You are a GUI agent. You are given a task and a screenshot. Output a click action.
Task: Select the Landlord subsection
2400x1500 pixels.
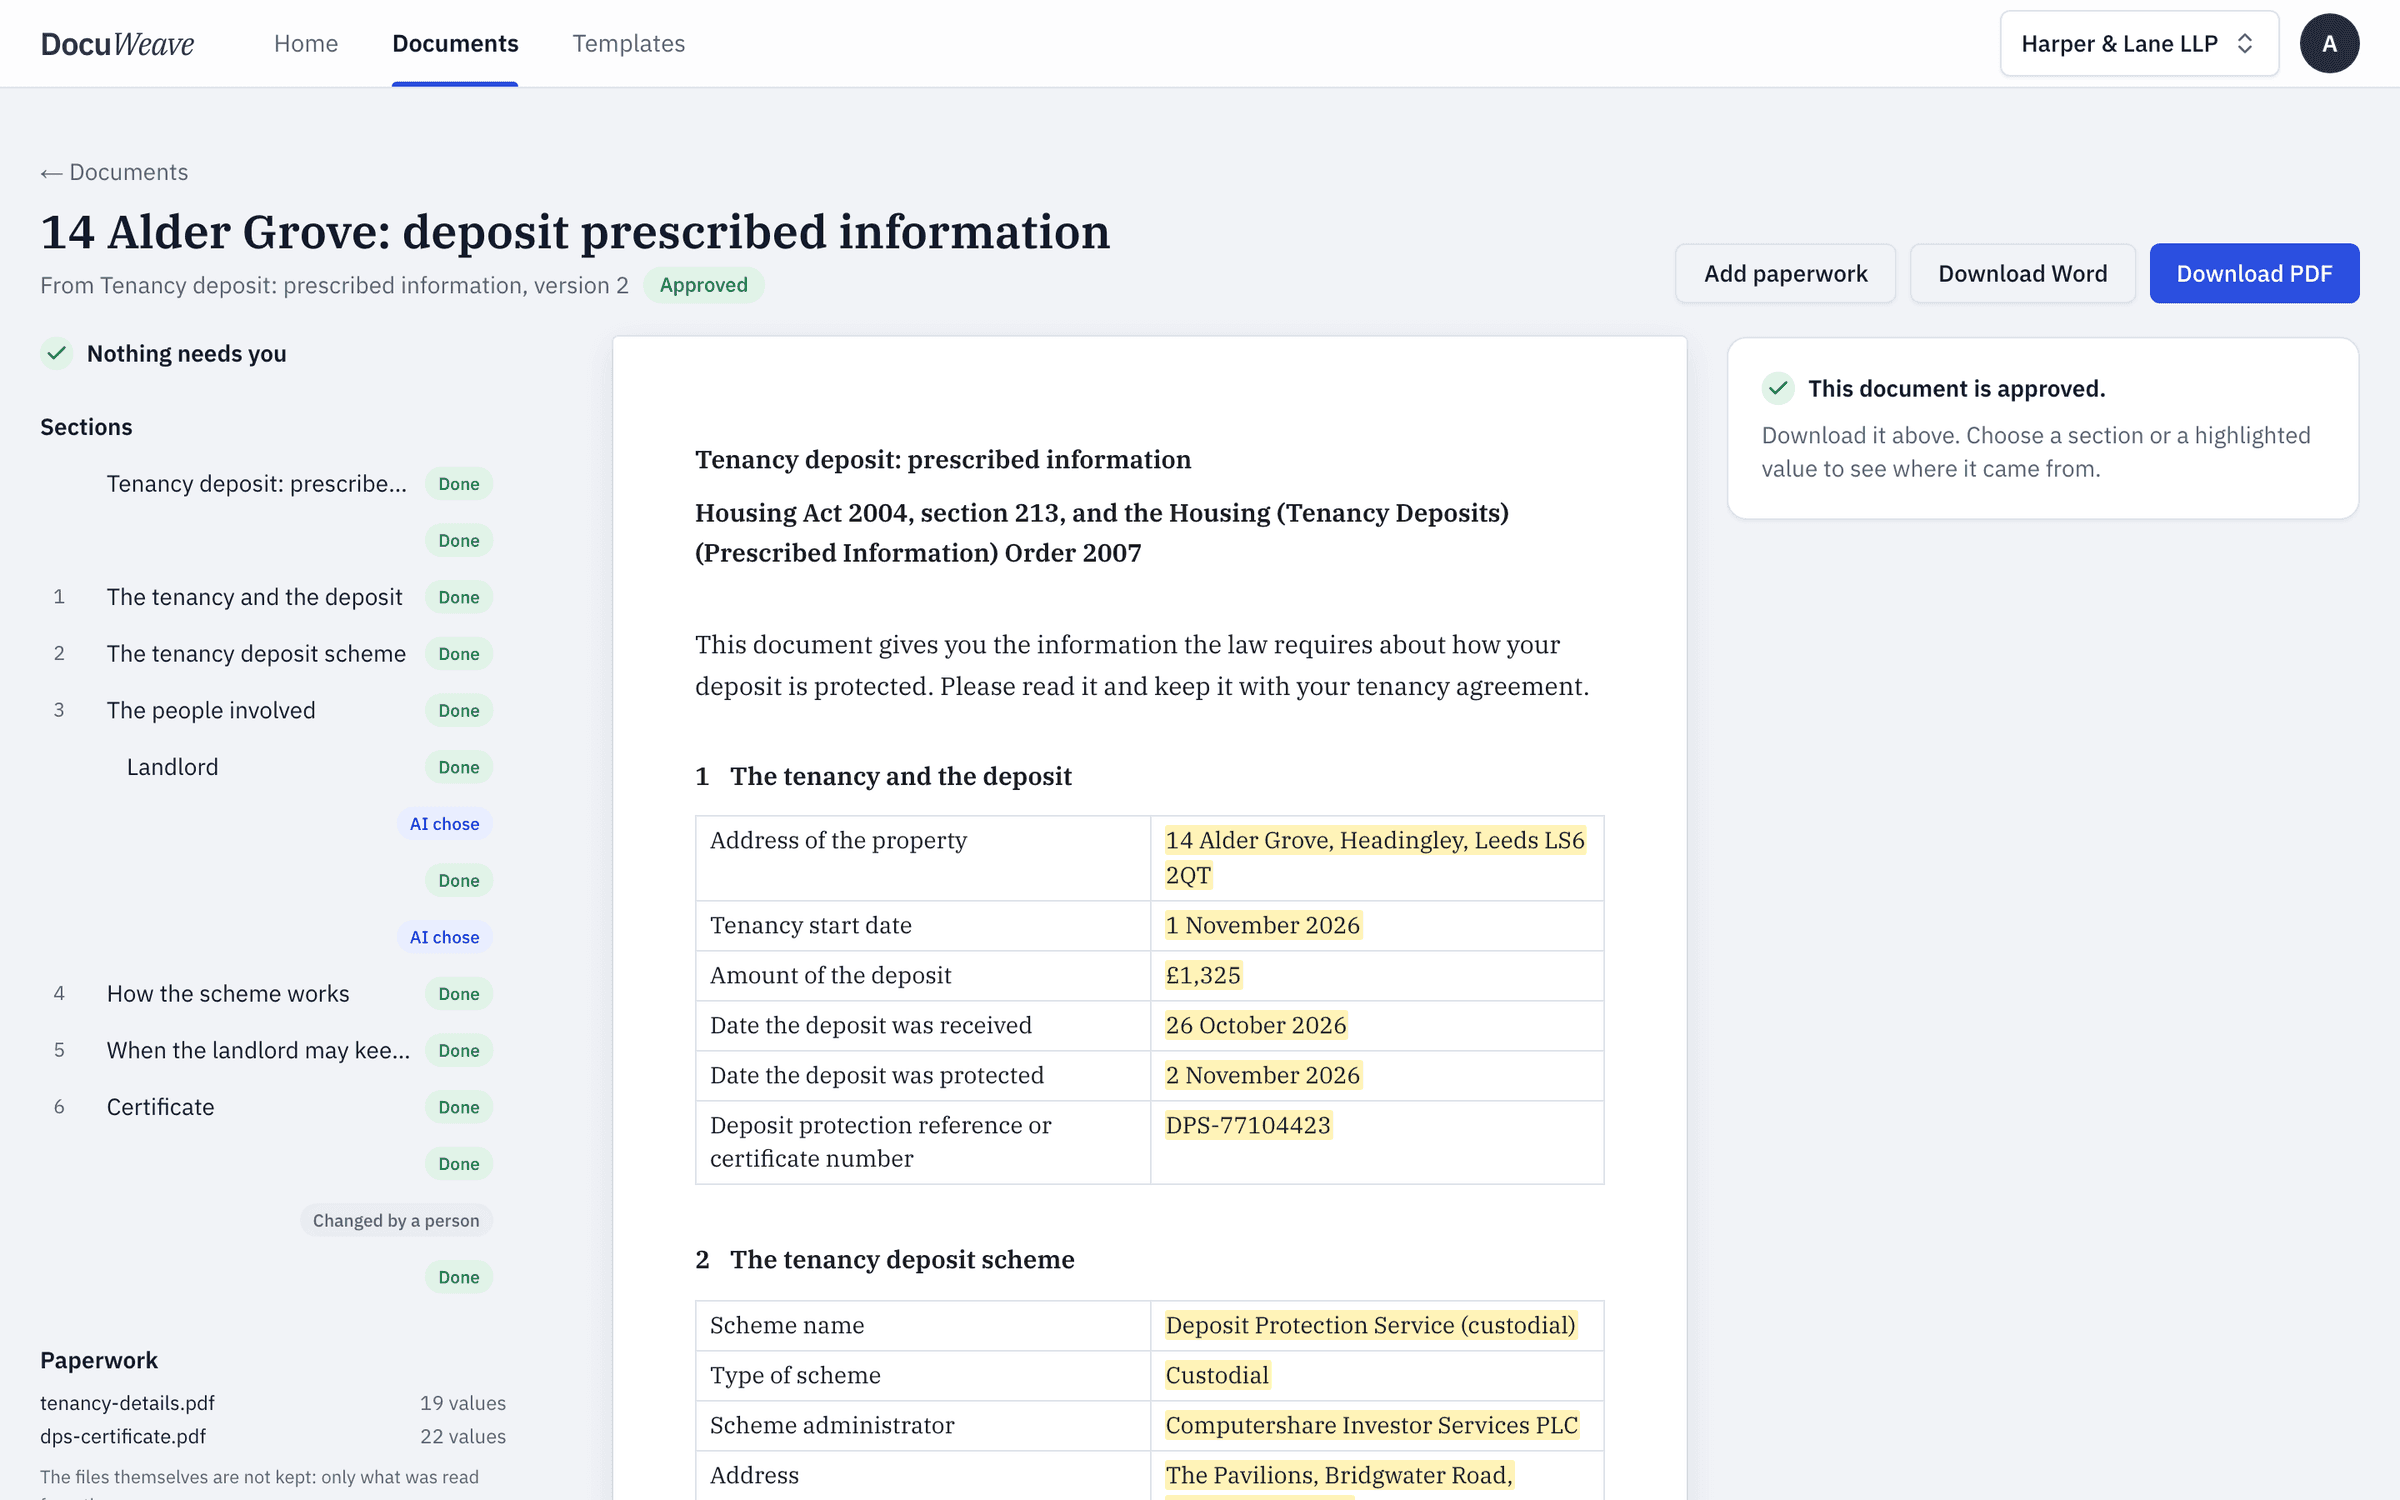click(267, 767)
